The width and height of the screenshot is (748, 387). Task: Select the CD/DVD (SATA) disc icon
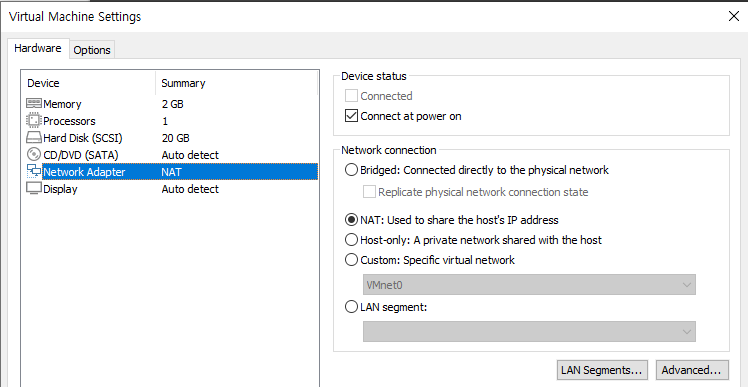pyautogui.click(x=34, y=155)
